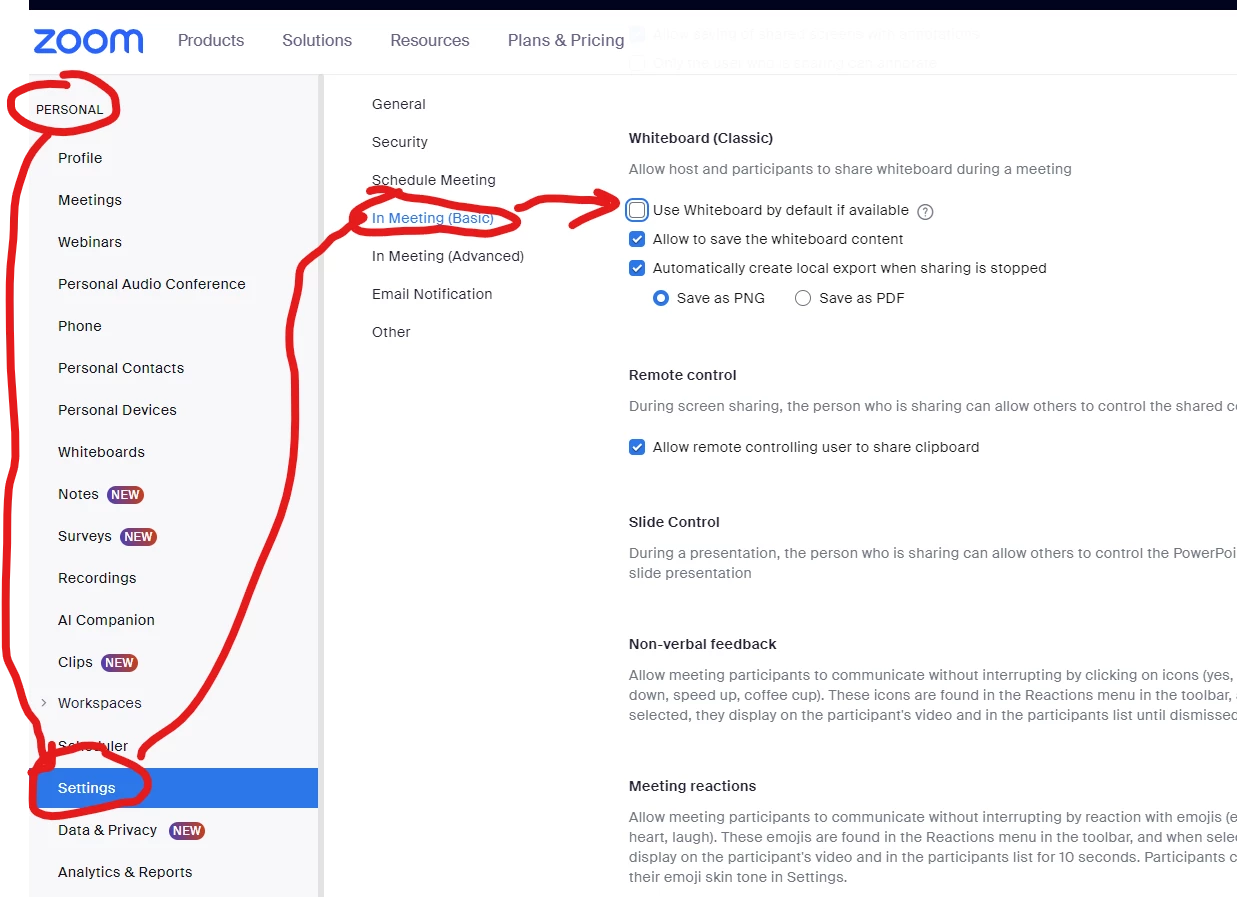Viewport: 1237px width, 897px height.
Task: Select the In Meeting (Basic) tab
Action: [x=433, y=218]
